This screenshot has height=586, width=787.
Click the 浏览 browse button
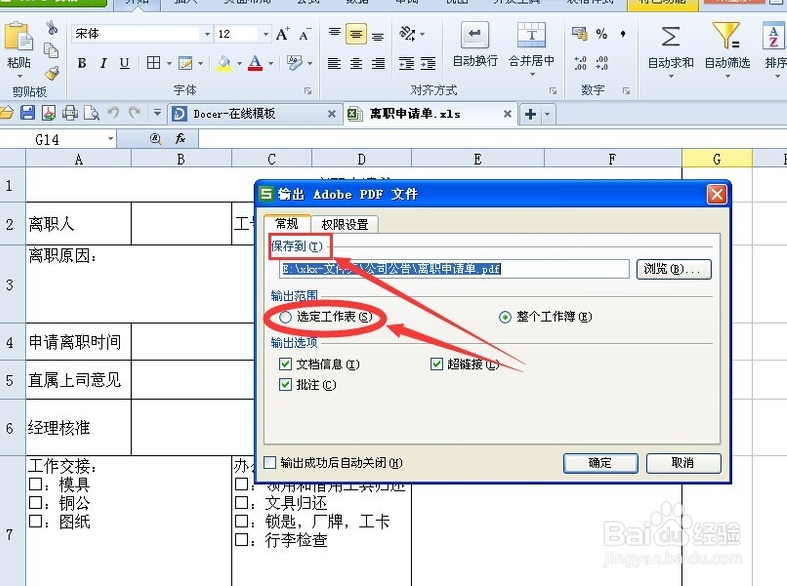pyautogui.click(x=674, y=269)
